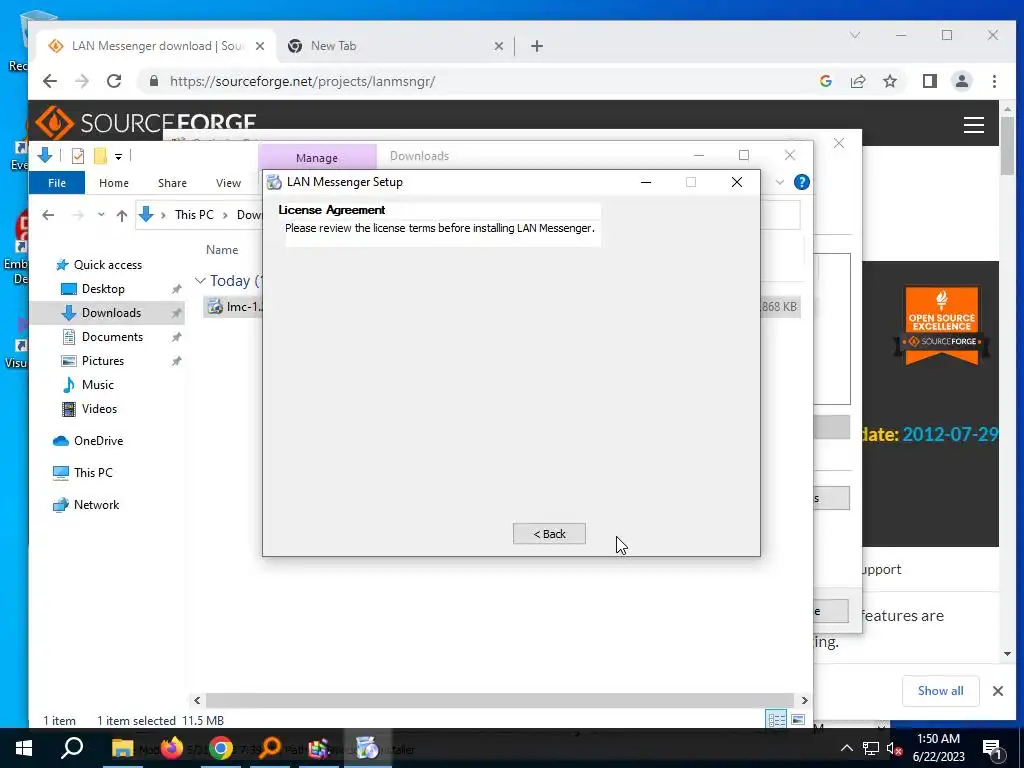Switch to Large icons view in Explorer status bar

[x=798, y=720]
